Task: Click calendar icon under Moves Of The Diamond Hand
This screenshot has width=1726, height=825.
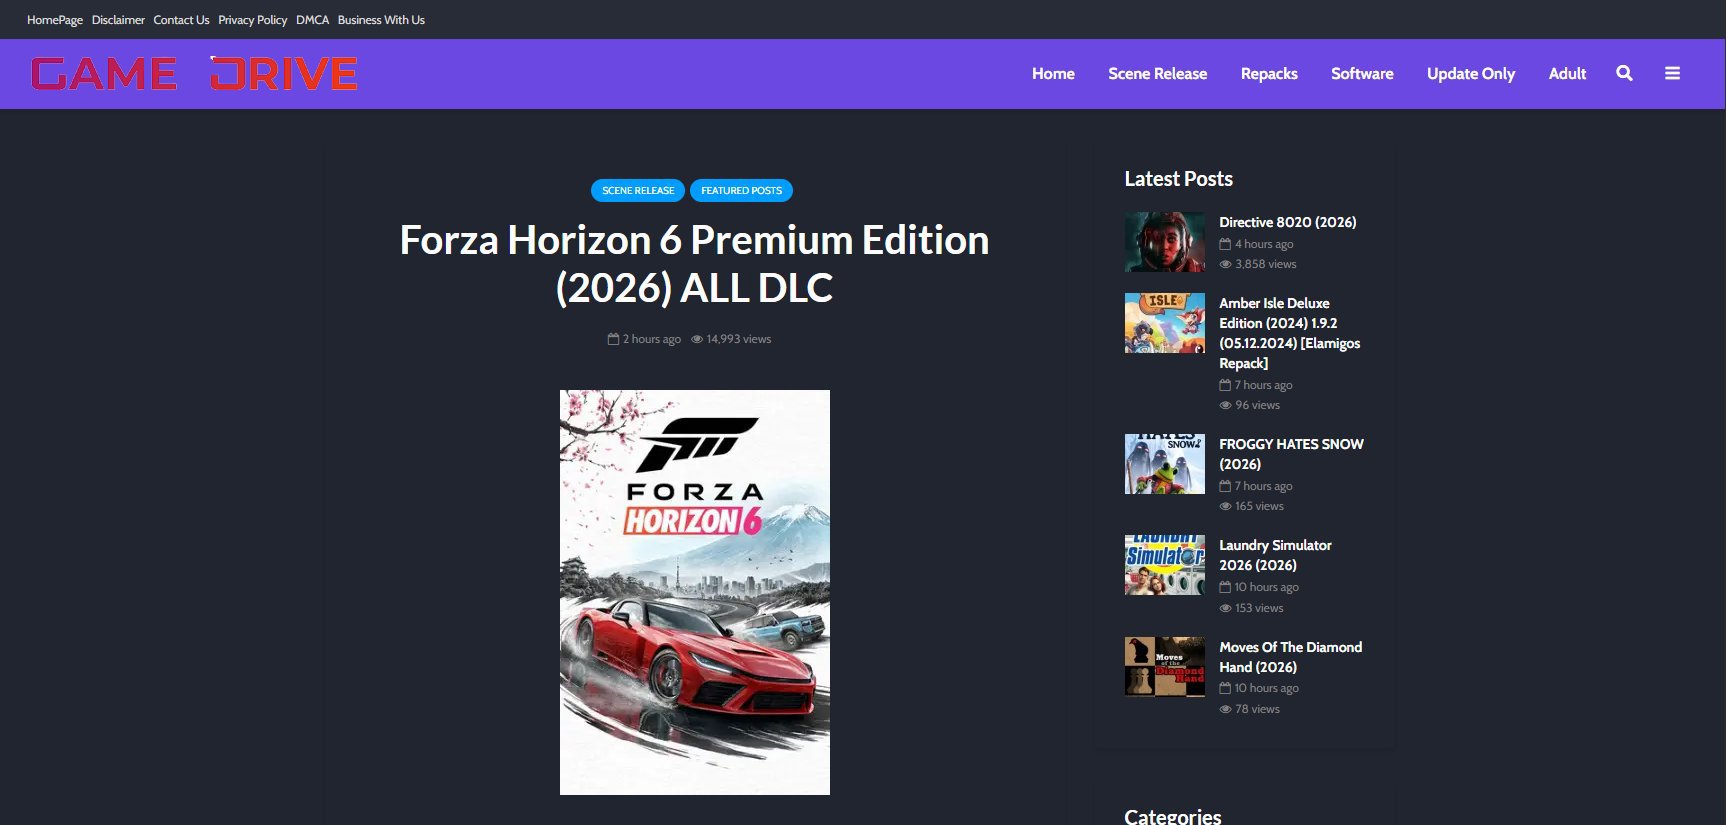Action: pos(1225,688)
